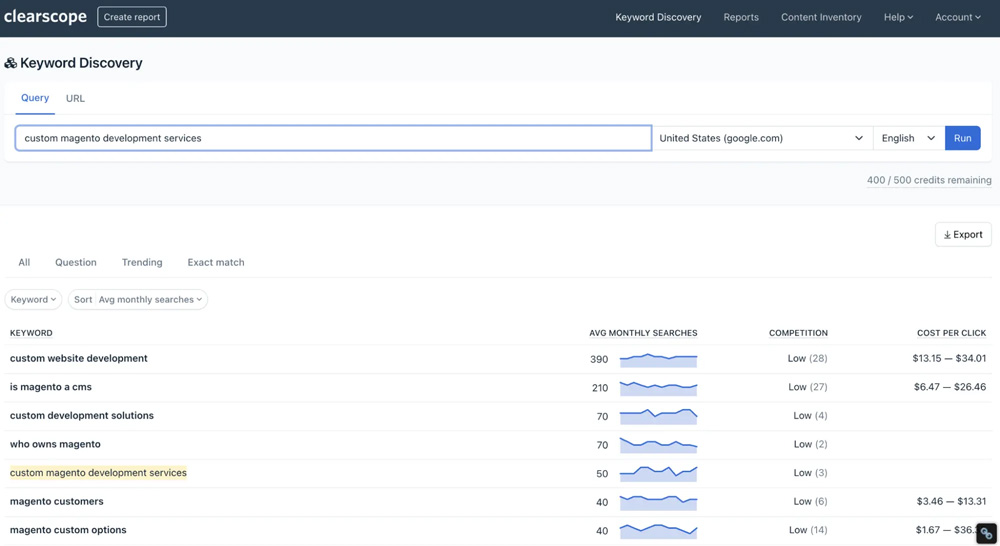Click the trend sparkline for custom website development
The height and width of the screenshot is (546, 1000).
658,358
